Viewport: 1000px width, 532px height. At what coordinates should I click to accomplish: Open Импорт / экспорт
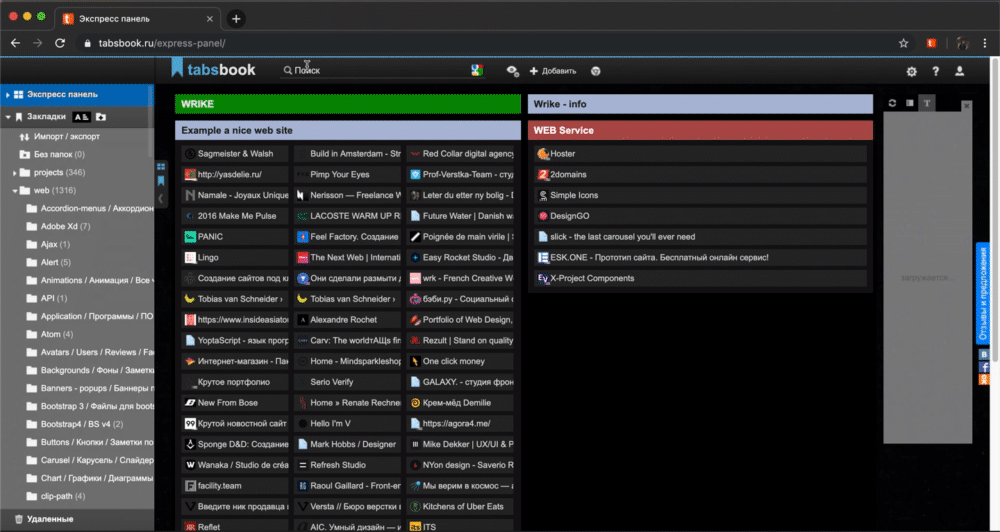point(67,137)
